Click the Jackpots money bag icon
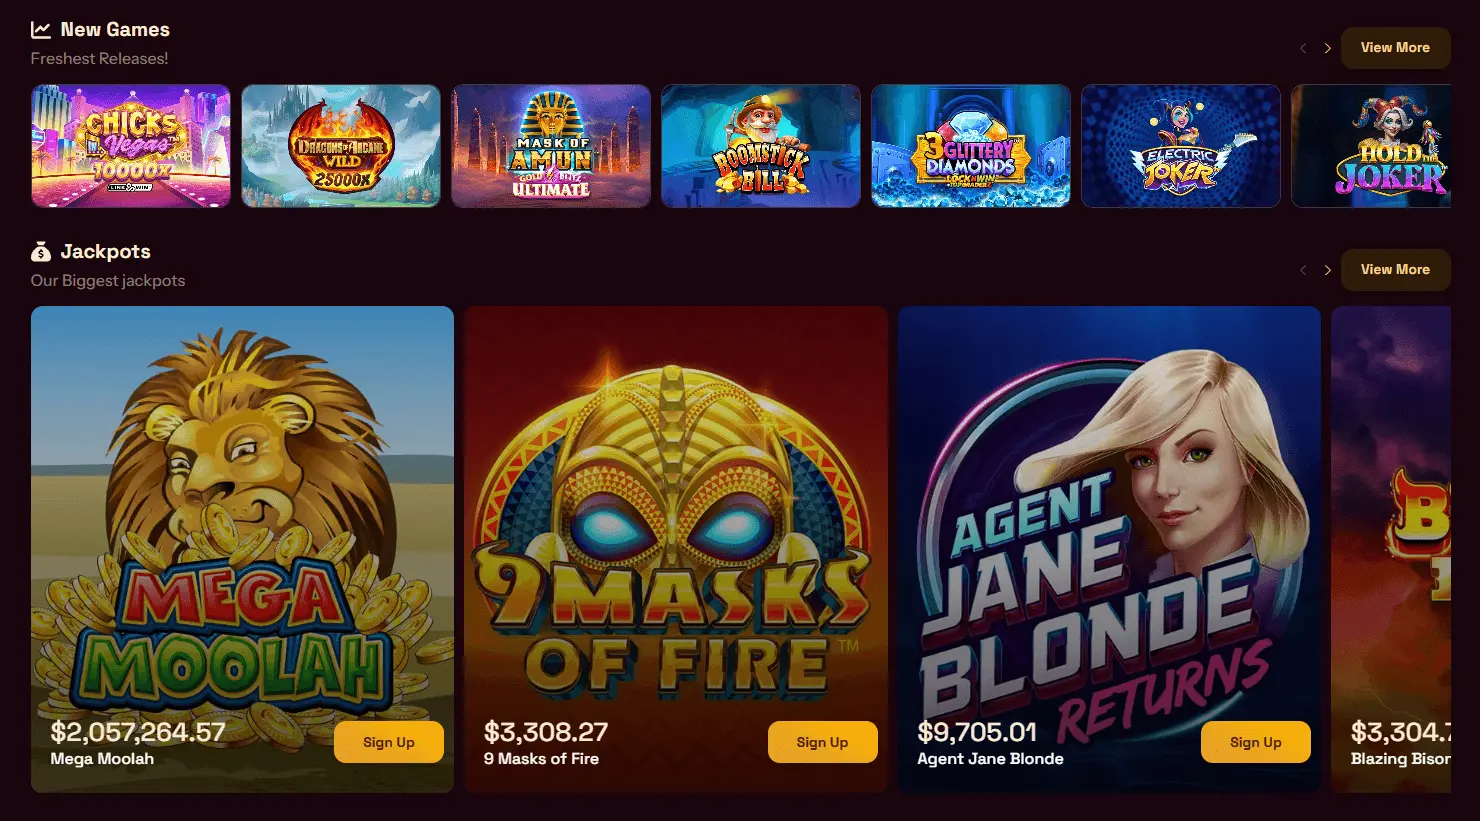The height and width of the screenshot is (821, 1480). coord(41,252)
